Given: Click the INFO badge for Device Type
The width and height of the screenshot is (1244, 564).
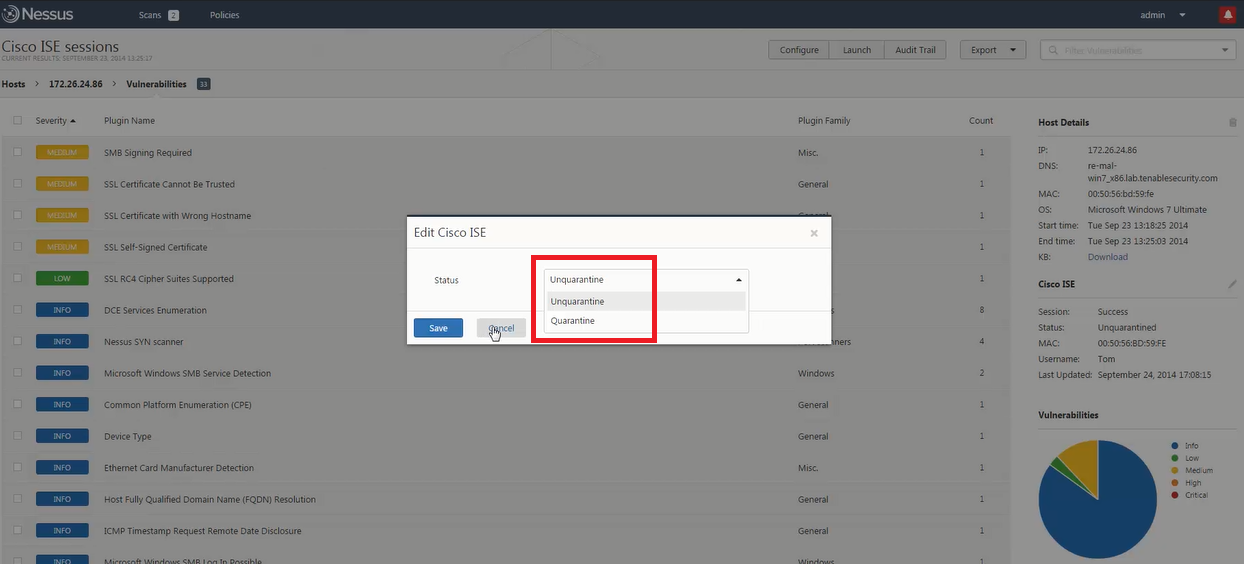Looking at the screenshot, I should tap(62, 437).
